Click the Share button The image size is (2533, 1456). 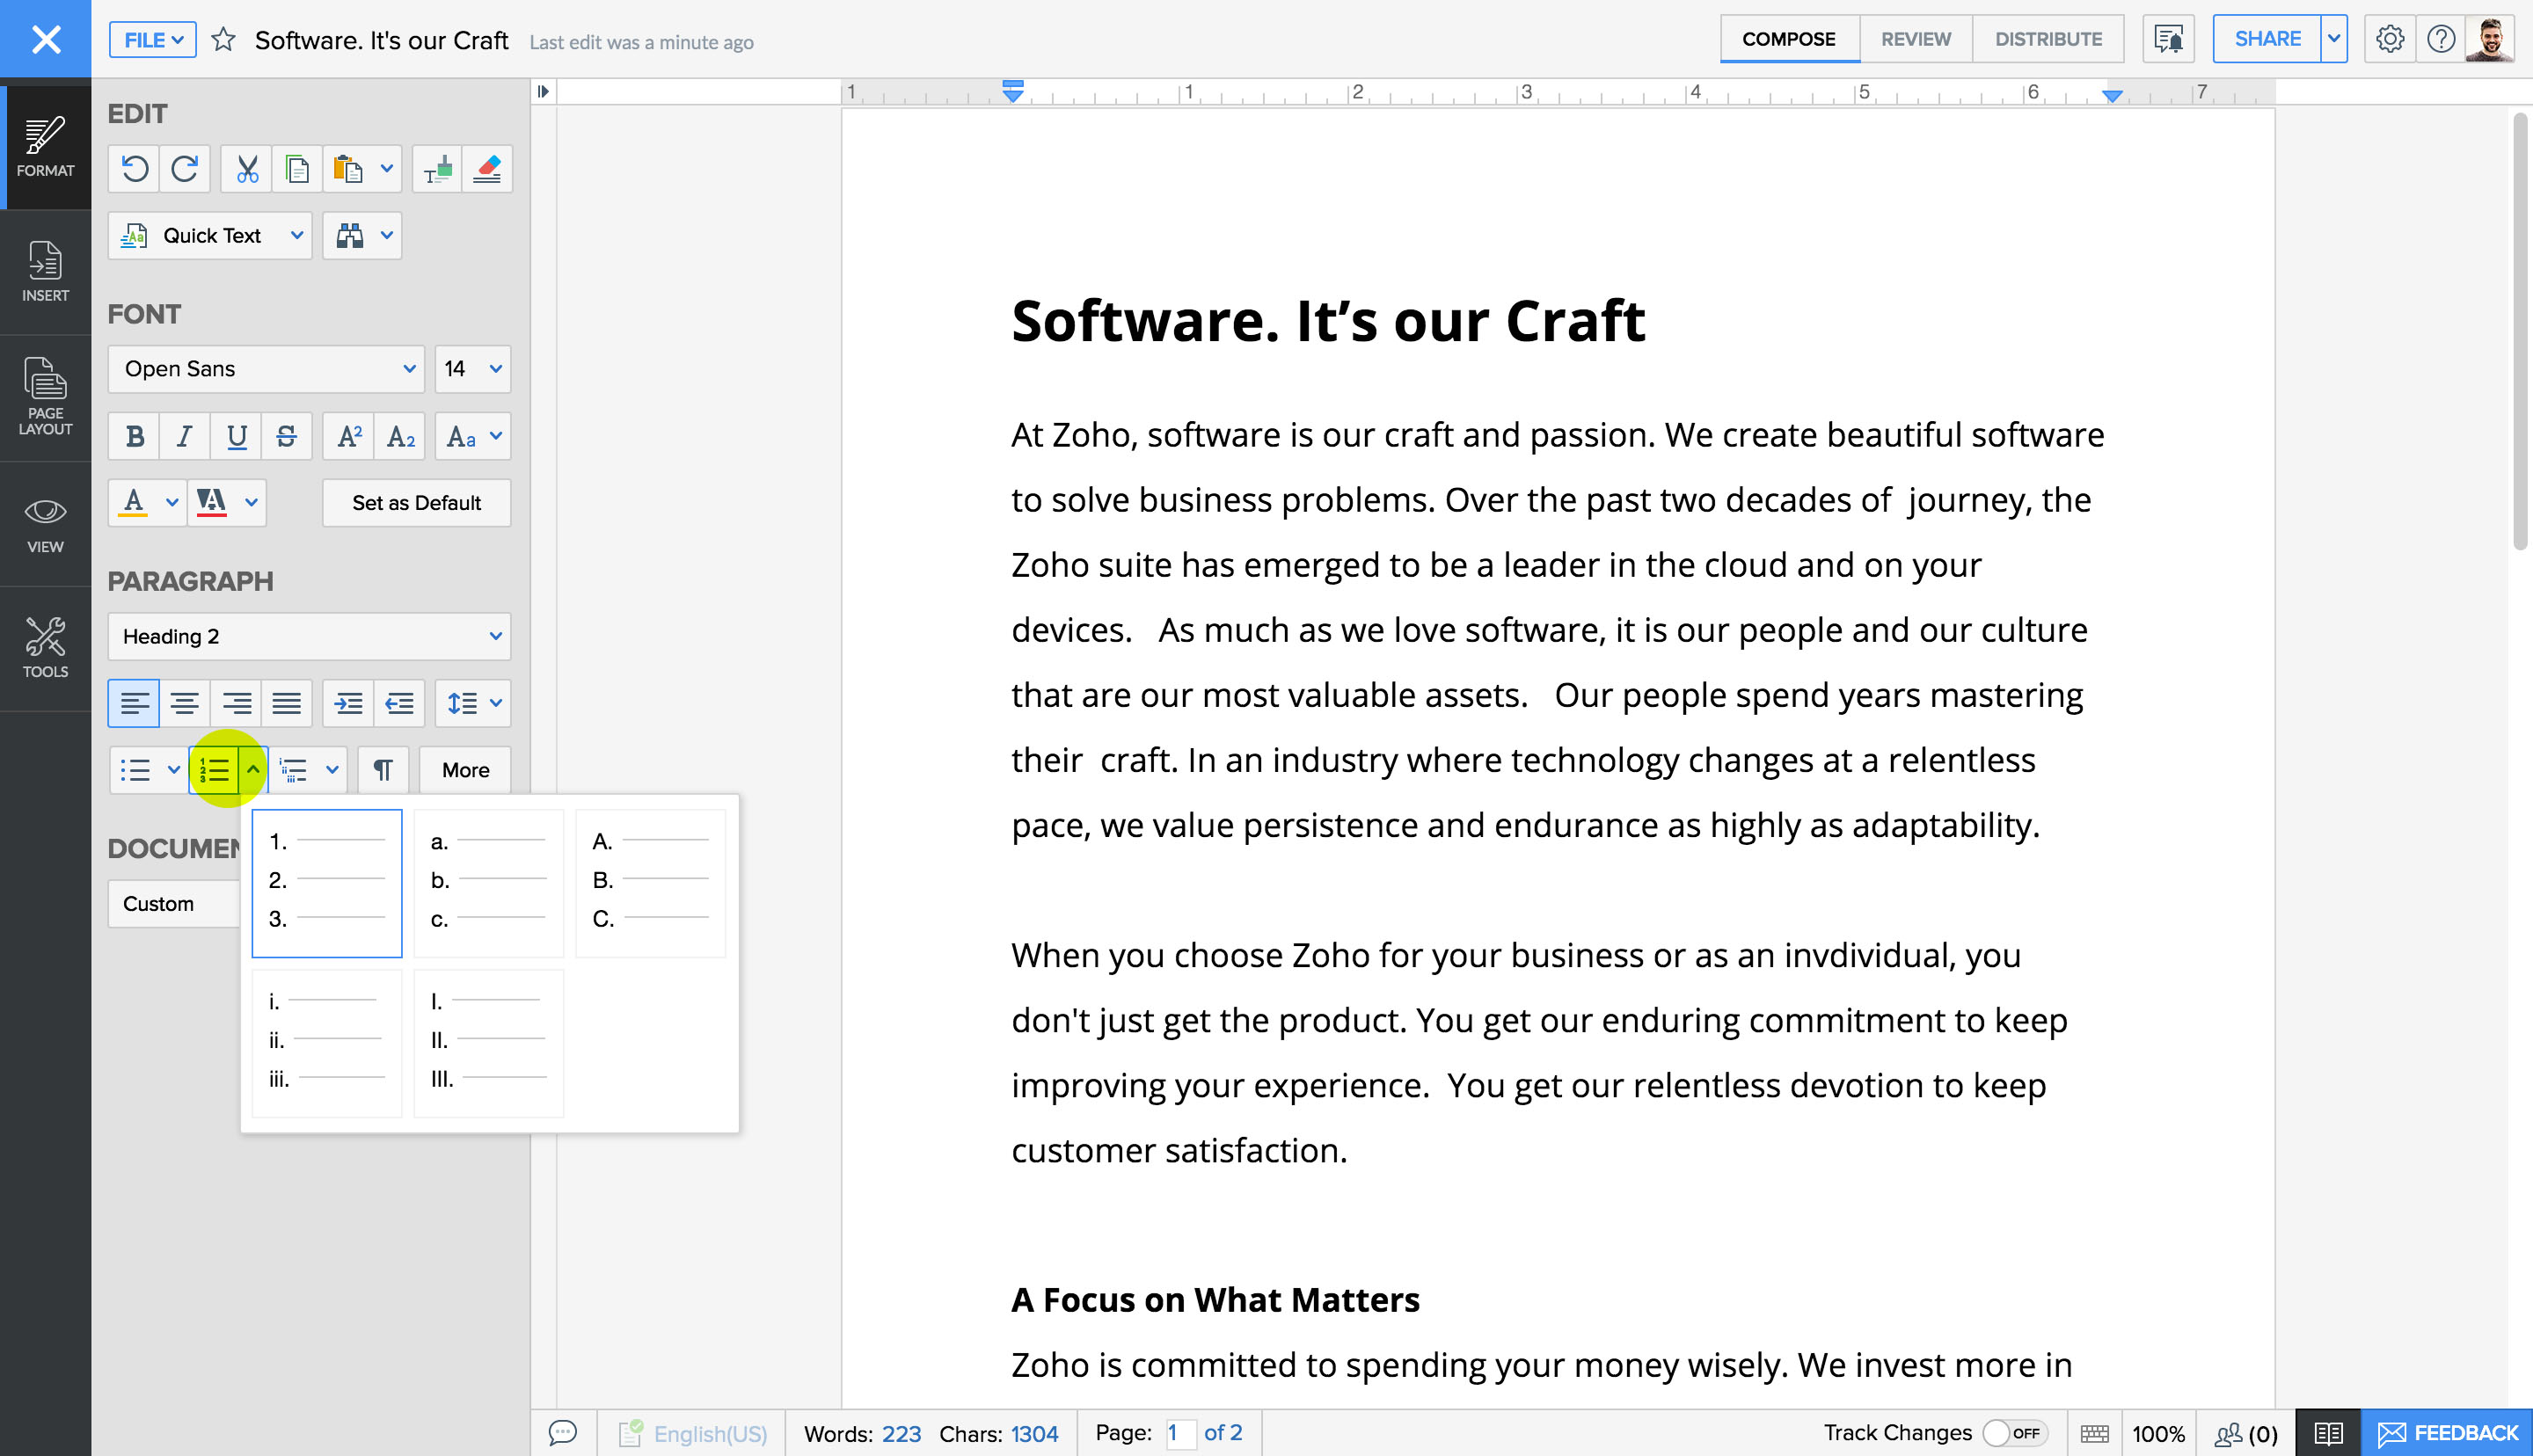[2266, 39]
